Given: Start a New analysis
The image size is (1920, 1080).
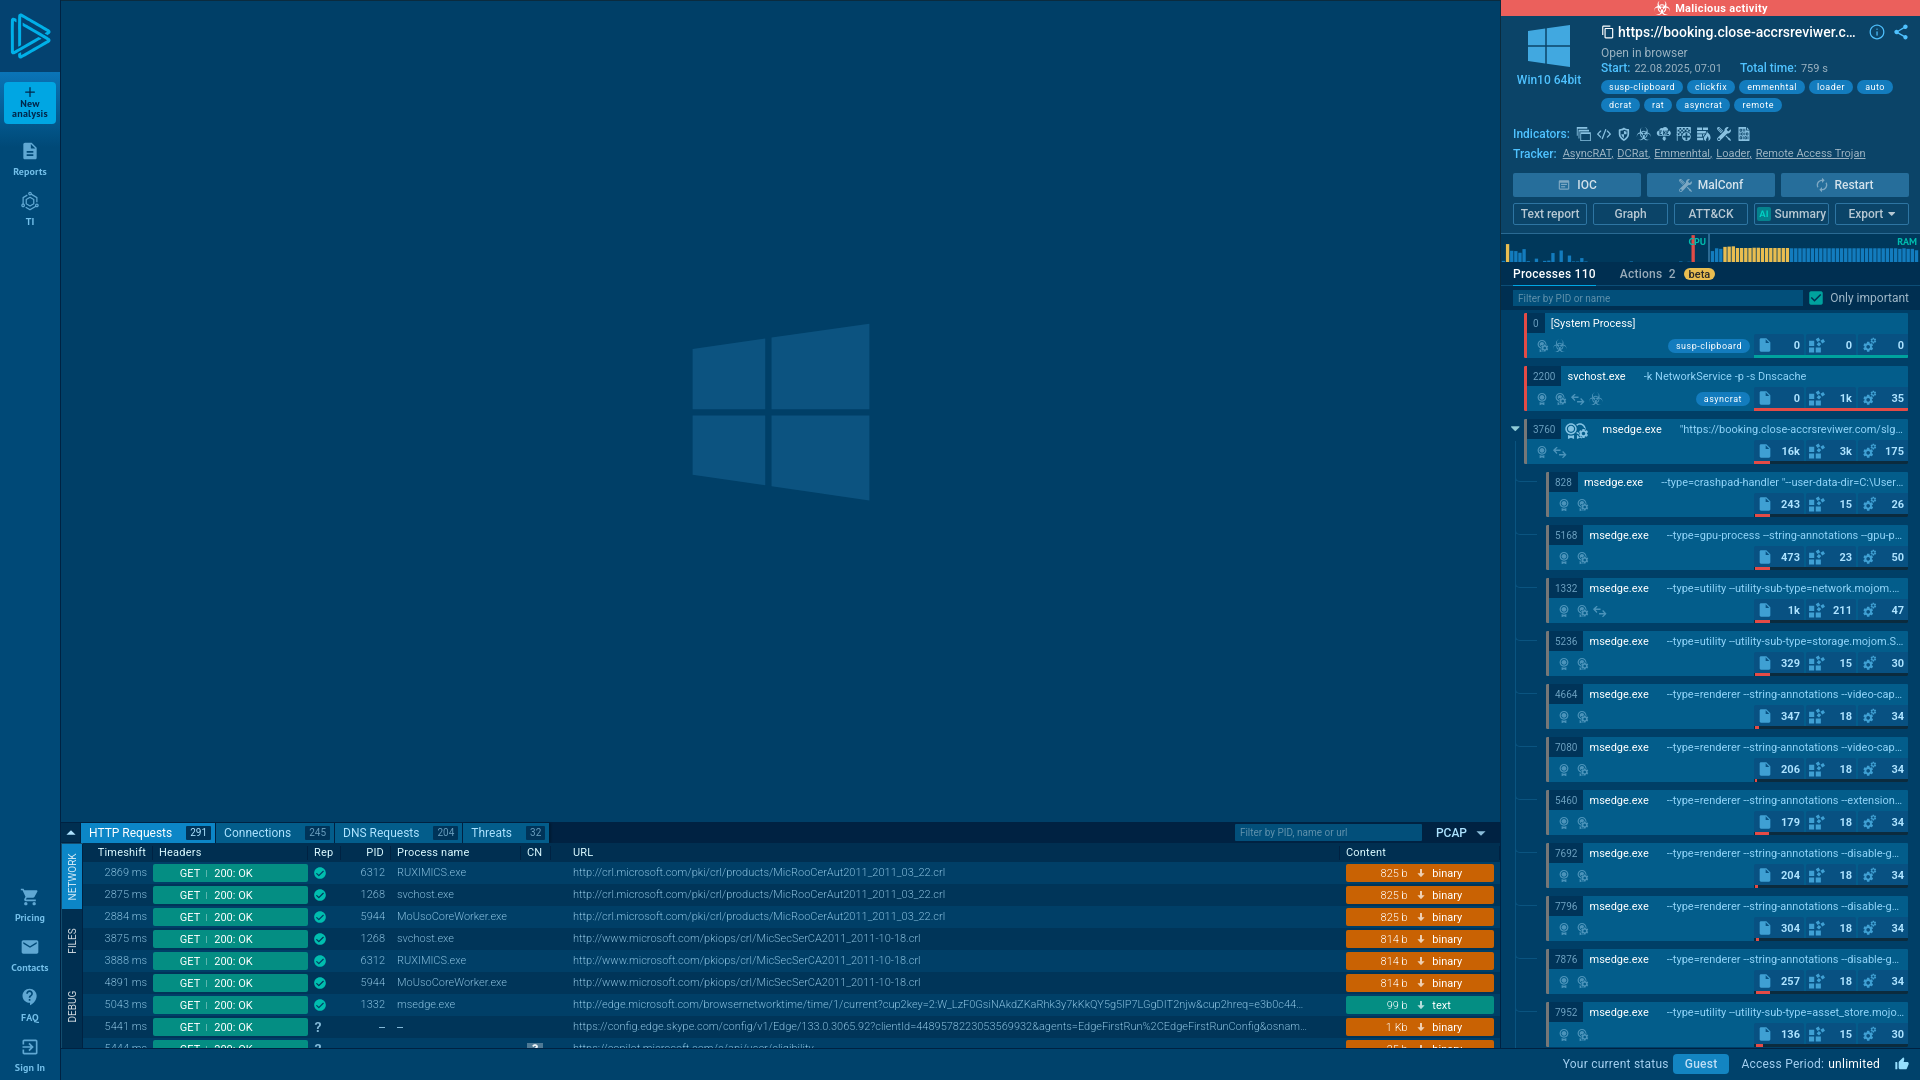Looking at the screenshot, I should [x=30, y=102].
